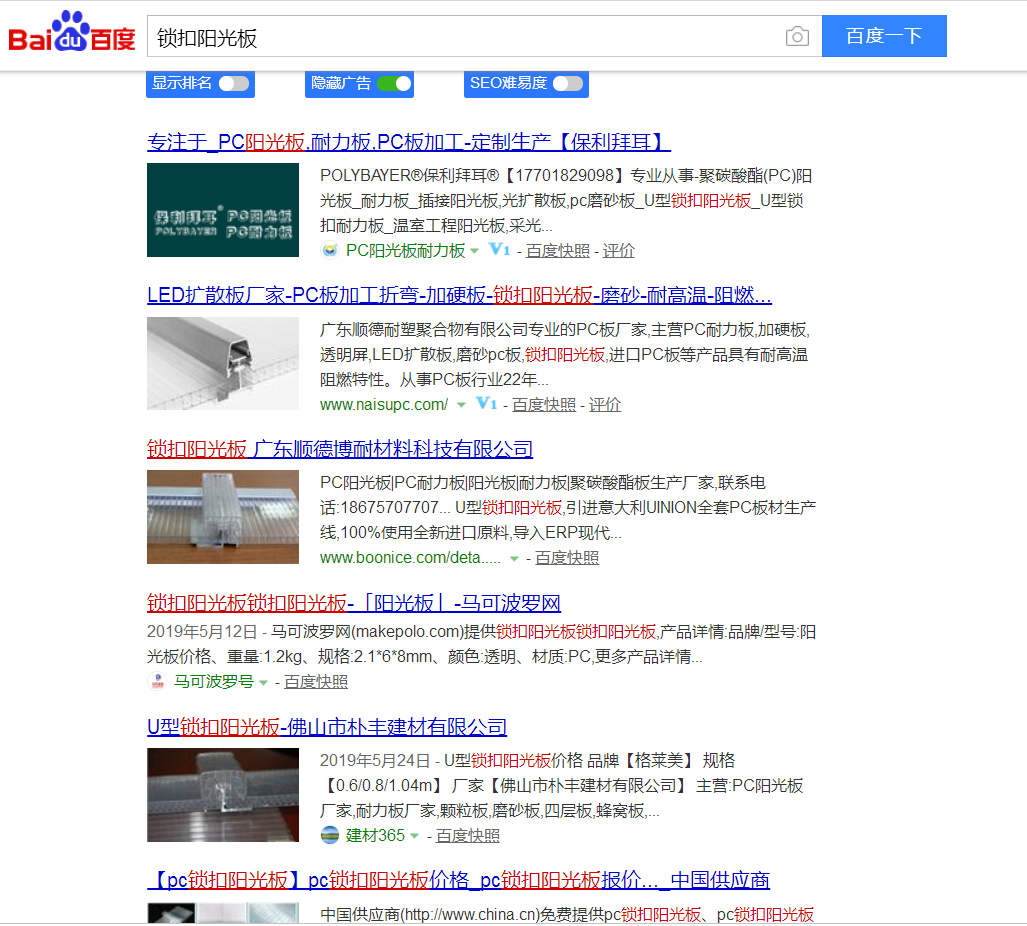Screen dimensions: 1027x926
Task: Expand the dropdown arrow after 马可波罗号
Action: (x=263, y=683)
